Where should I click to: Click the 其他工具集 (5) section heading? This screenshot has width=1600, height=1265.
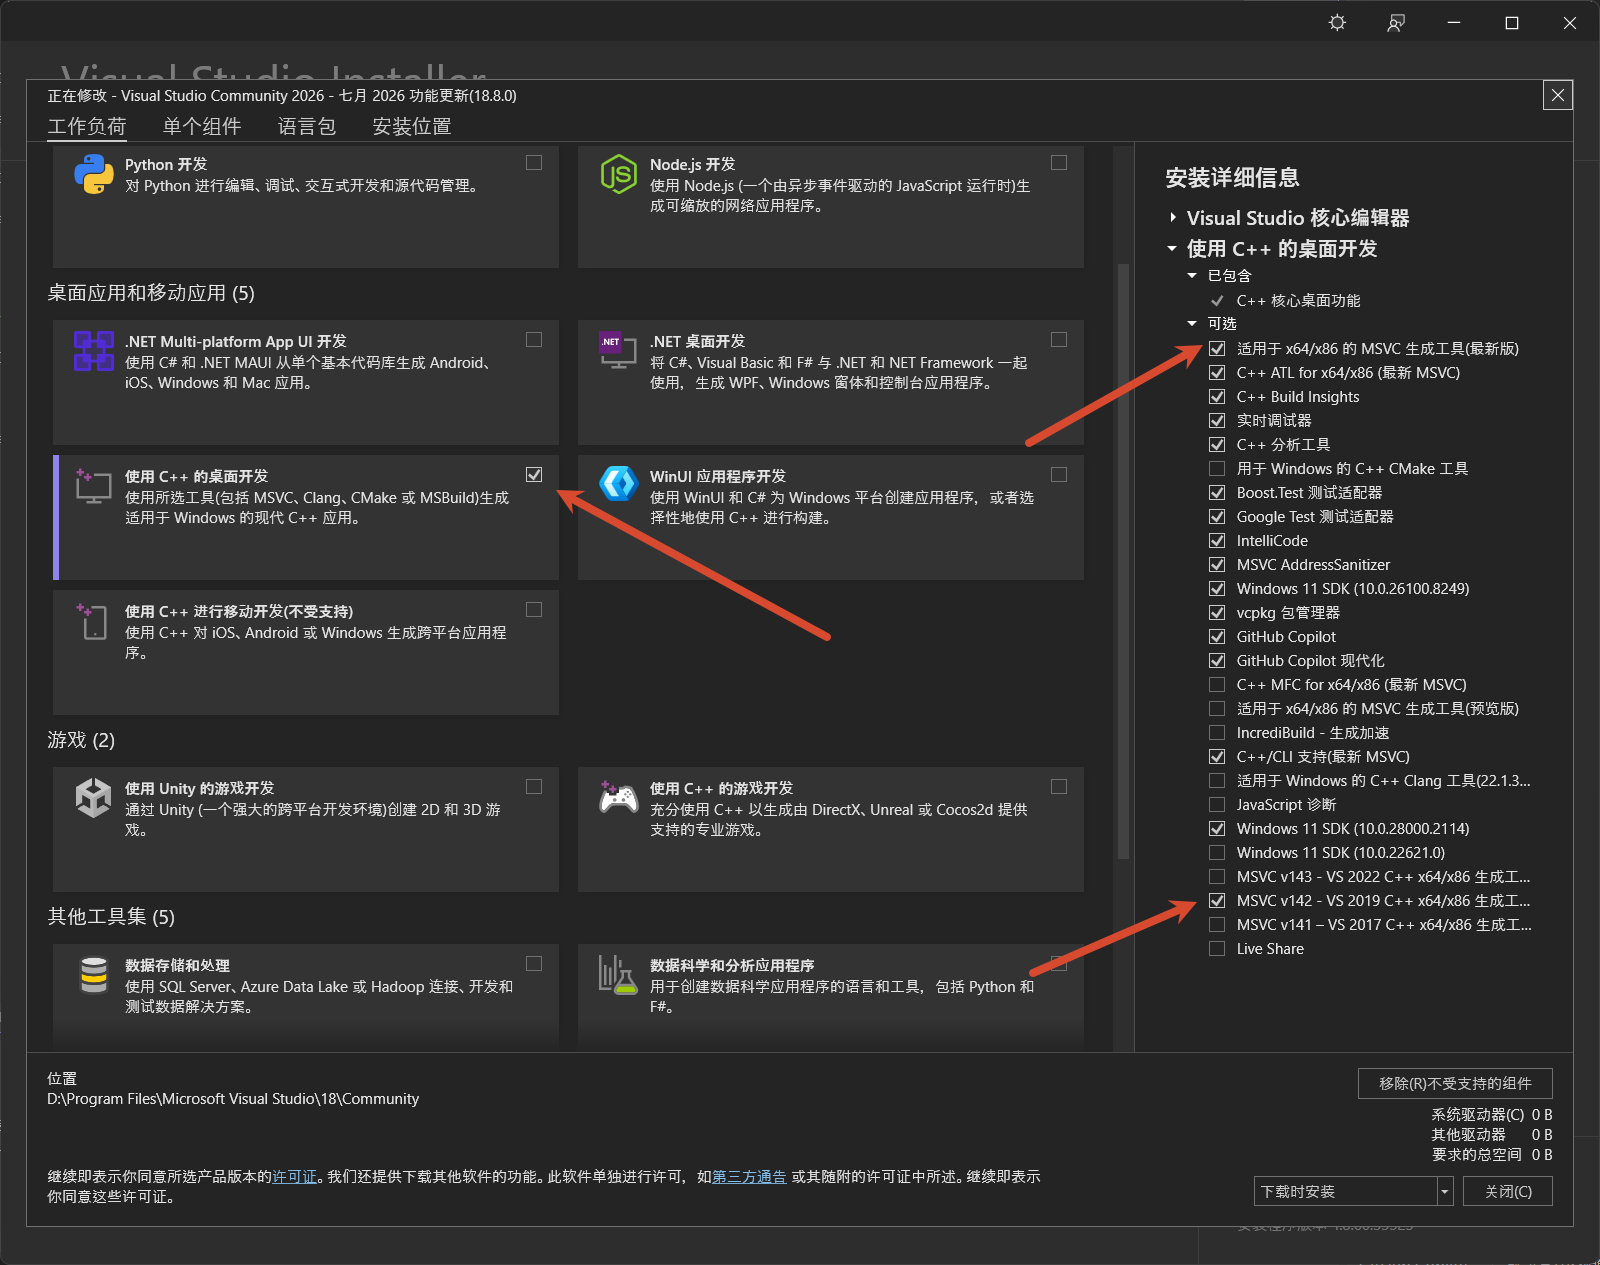point(111,917)
